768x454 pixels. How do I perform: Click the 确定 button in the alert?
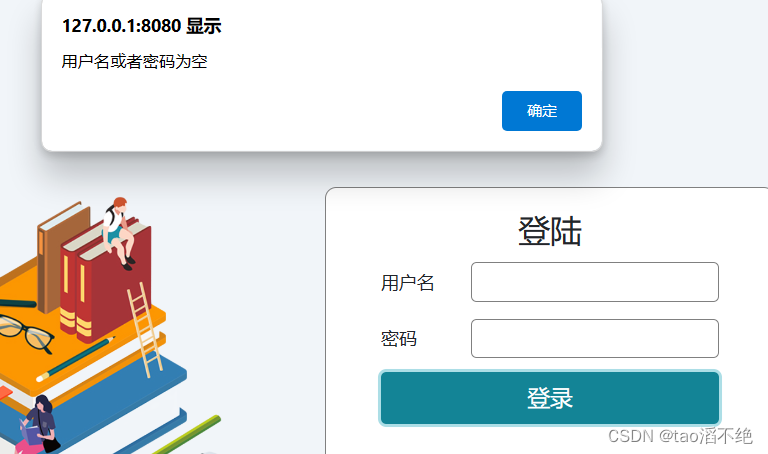(x=542, y=111)
